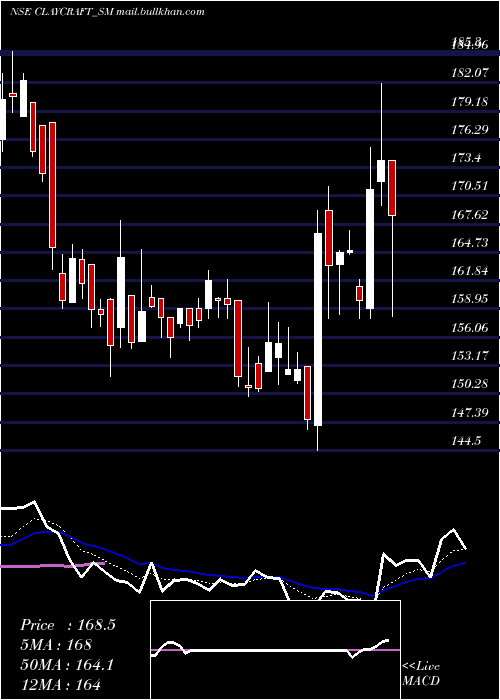Click the 182.07 price axis label
The height and width of the screenshot is (700, 500).
470,72
